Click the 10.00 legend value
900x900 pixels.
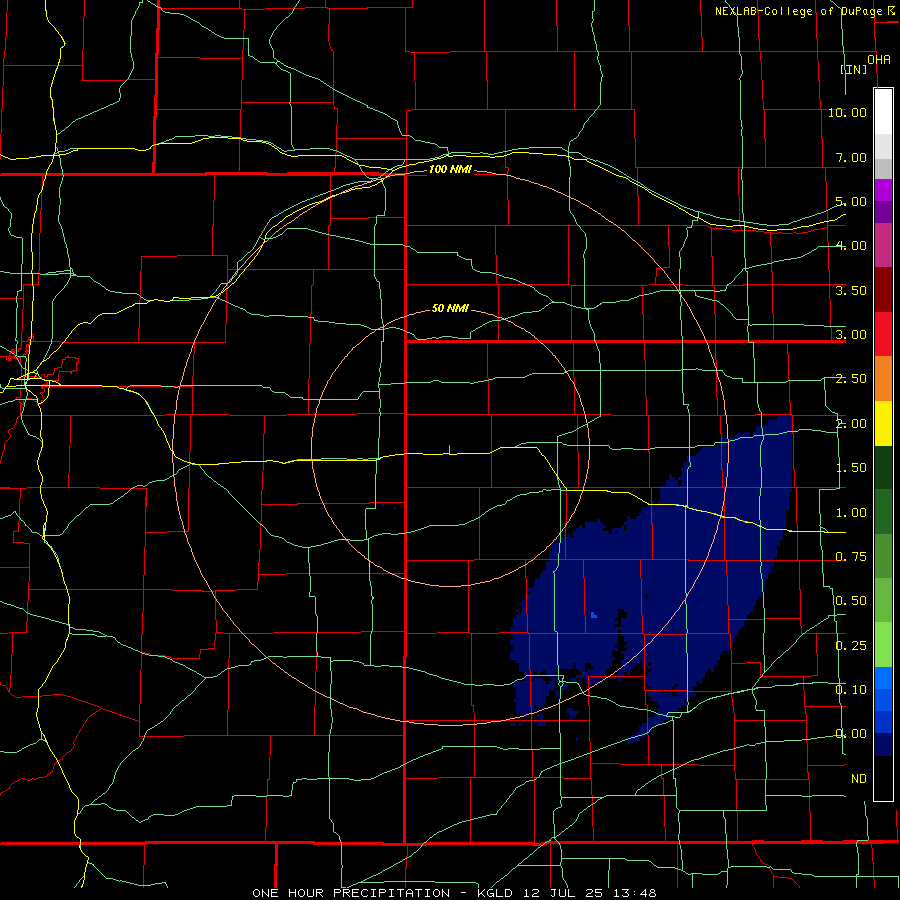(x=847, y=112)
